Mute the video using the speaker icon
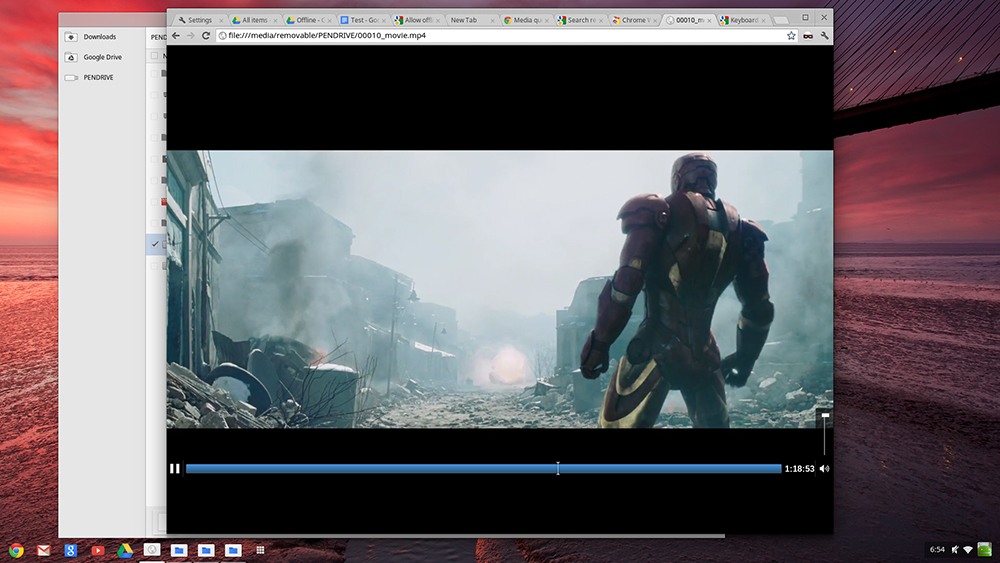1000x563 pixels. 825,469
